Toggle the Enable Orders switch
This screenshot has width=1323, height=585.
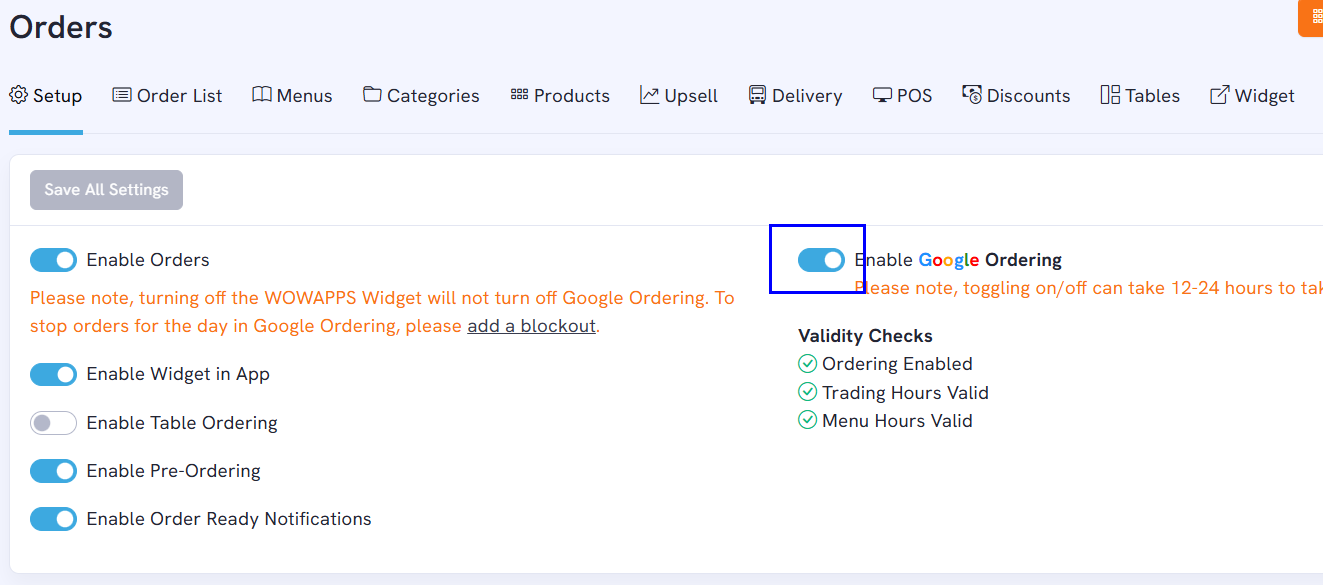coord(53,260)
